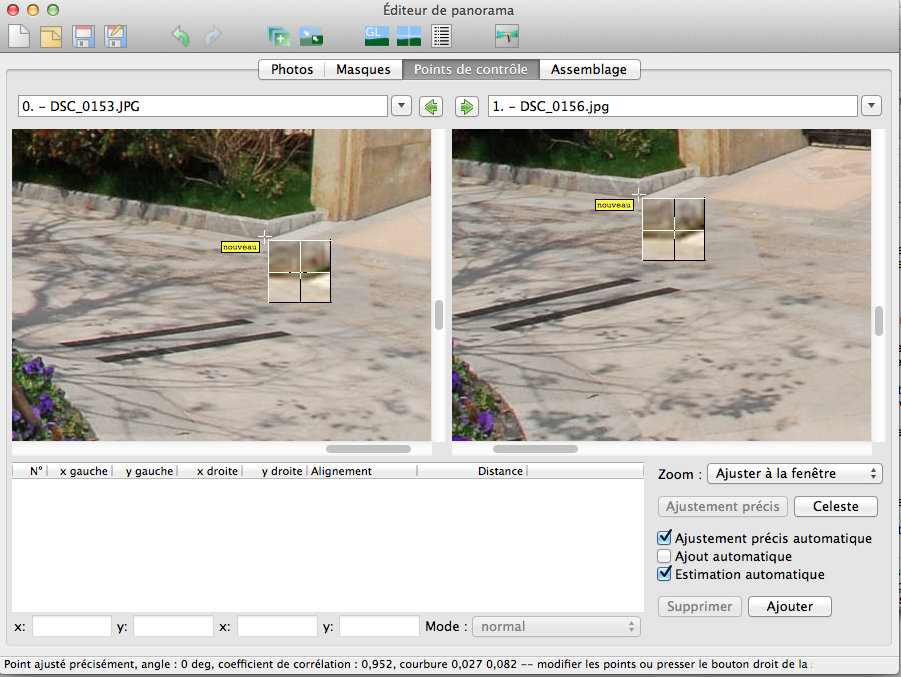Screen dimensions: 901x677
Task: Show next image pair with right green arrow
Action: (x=466, y=106)
